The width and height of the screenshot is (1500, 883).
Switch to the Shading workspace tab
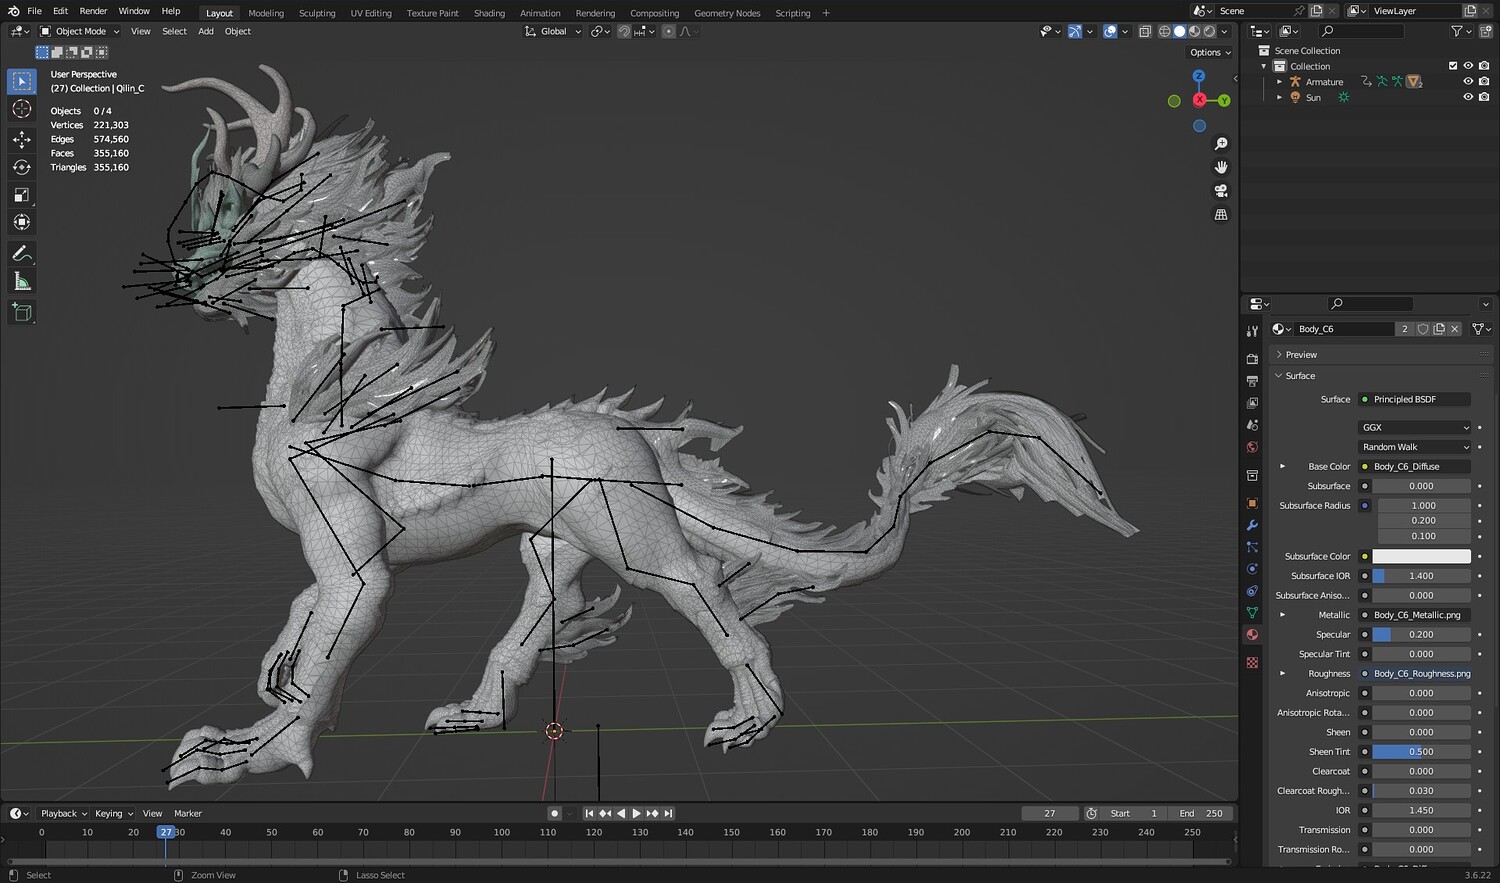pyautogui.click(x=489, y=13)
